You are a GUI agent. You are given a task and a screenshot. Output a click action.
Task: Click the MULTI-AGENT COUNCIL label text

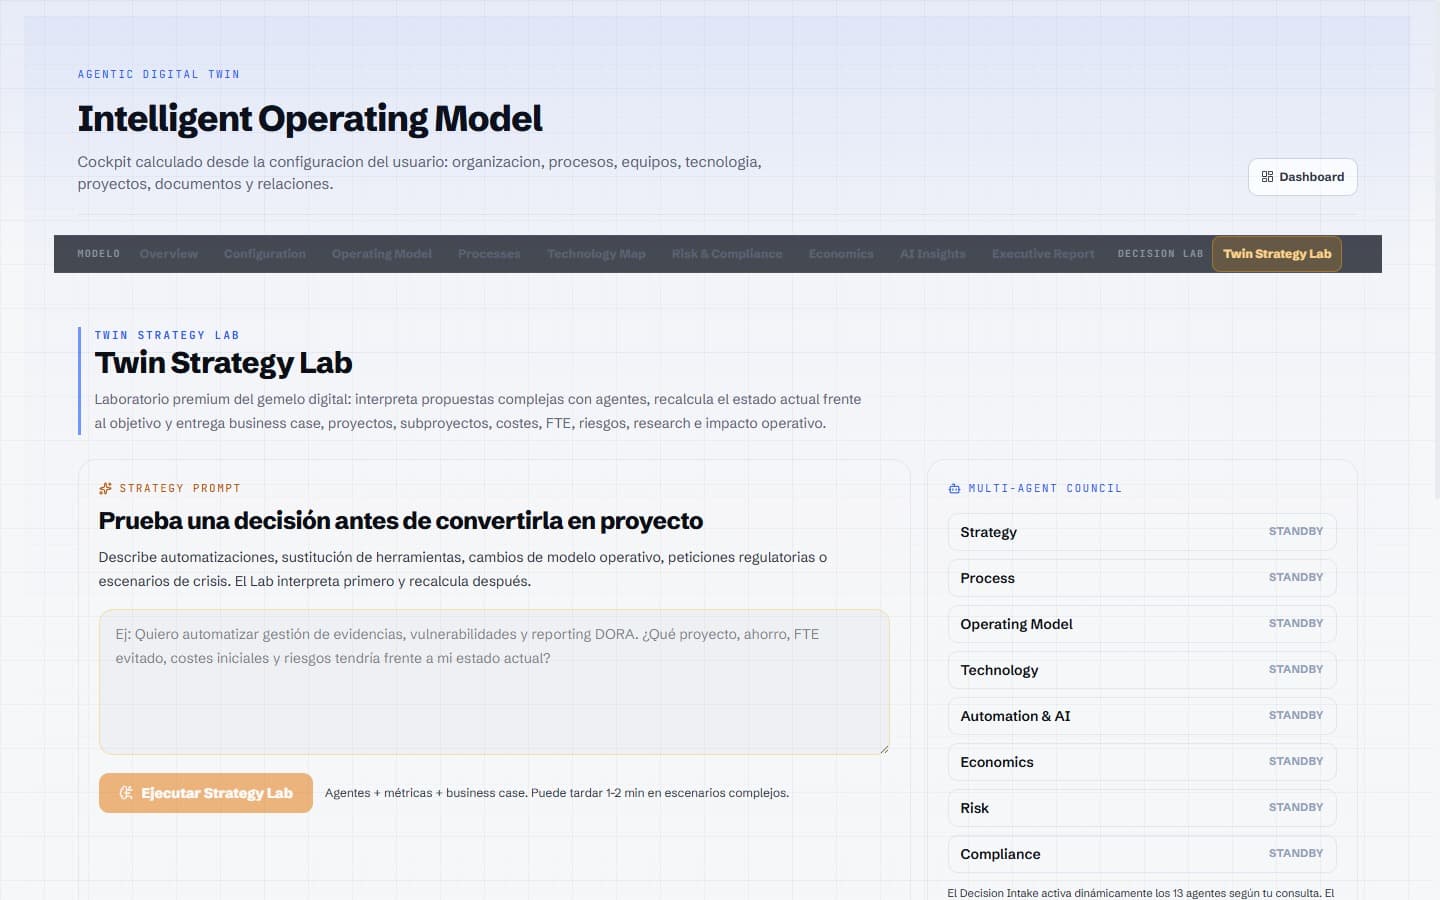tap(1045, 488)
